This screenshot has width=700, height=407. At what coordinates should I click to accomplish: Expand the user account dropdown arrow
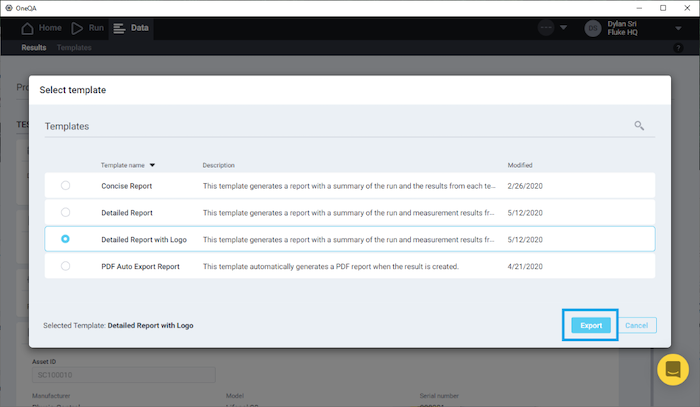(678, 28)
